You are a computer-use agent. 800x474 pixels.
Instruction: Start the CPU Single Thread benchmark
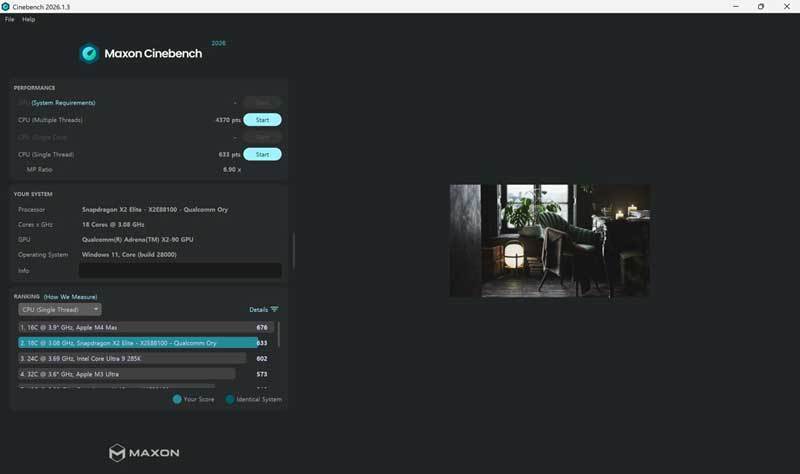[262, 154]
